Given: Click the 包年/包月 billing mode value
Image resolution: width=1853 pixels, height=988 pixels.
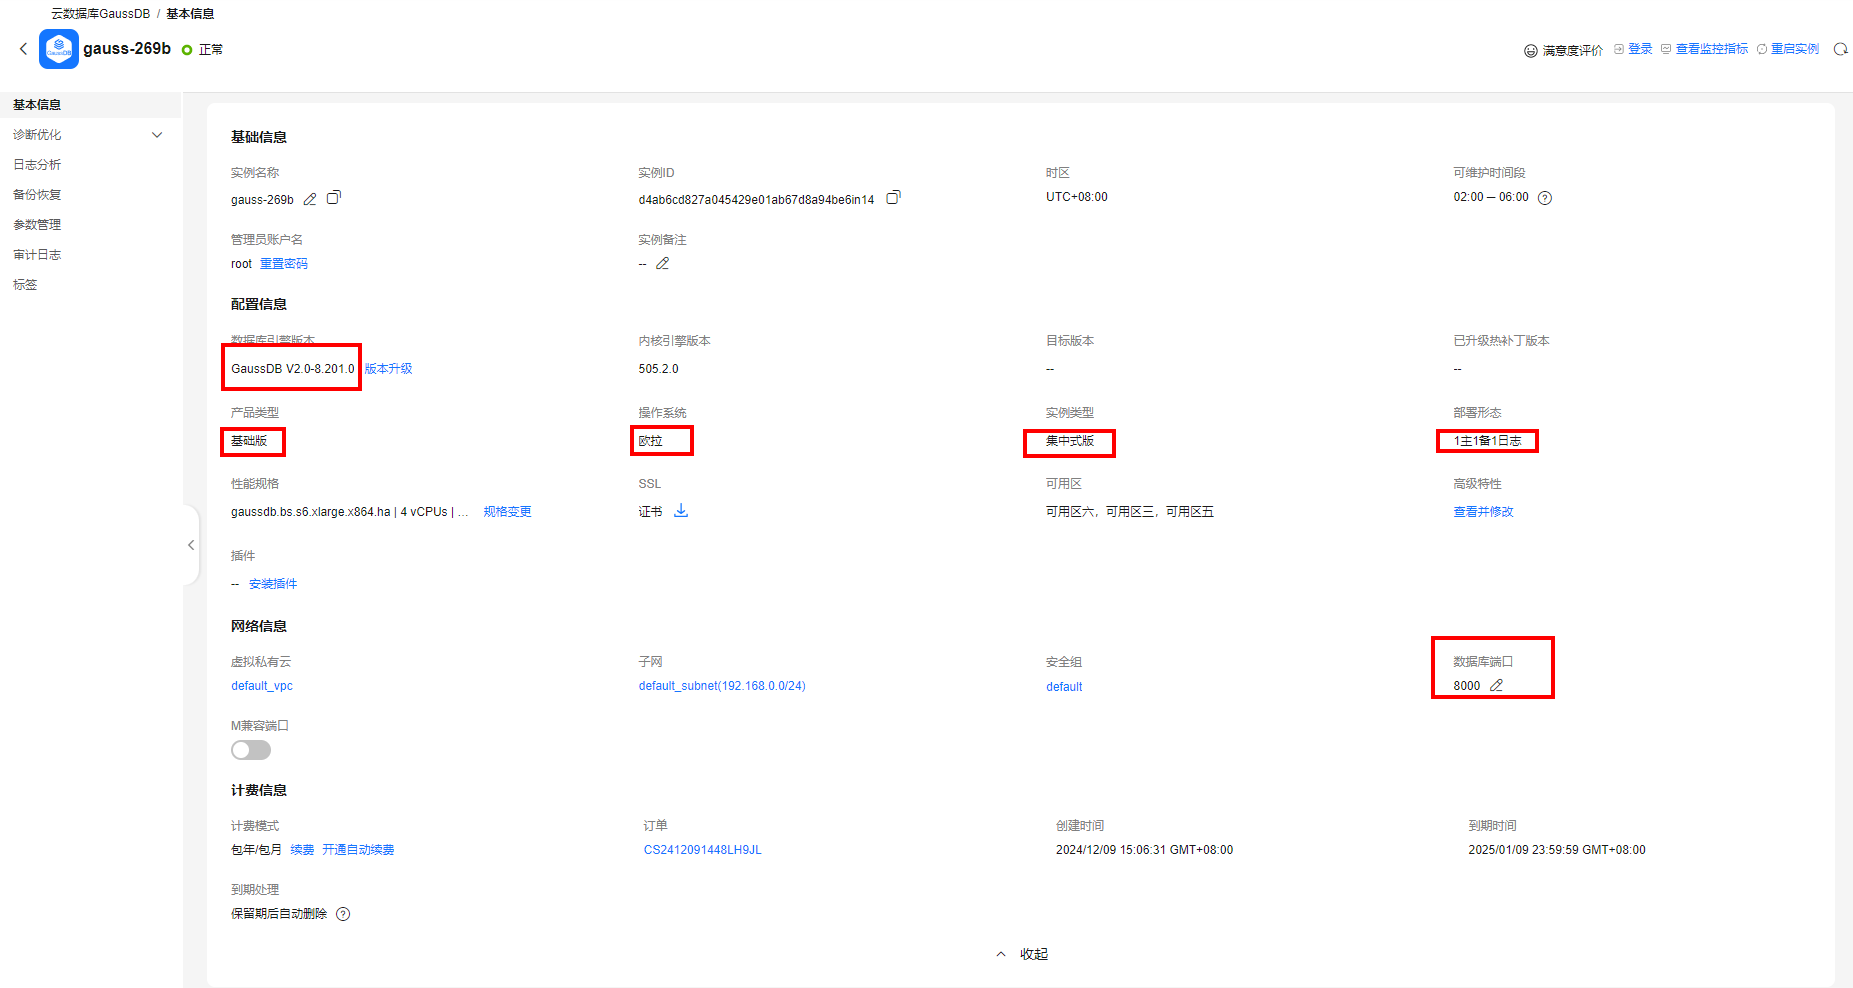Looking at the screenshot, I should (256, 850).
